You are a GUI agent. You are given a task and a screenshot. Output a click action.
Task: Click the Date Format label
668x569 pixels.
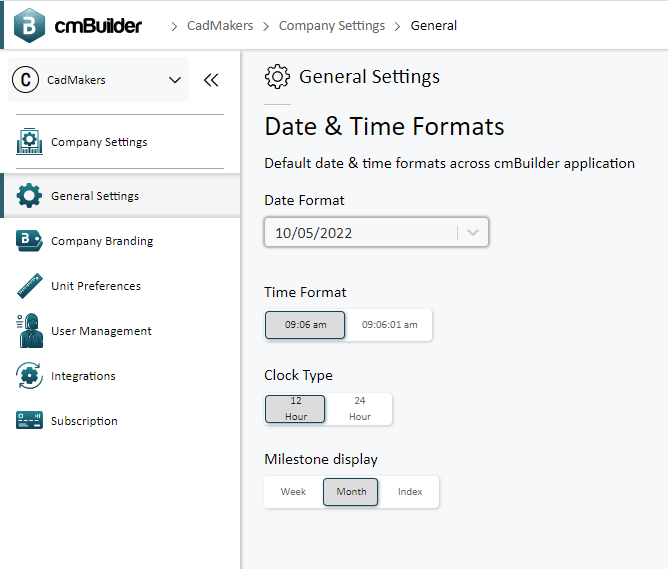pyautogui.click(x=304, y=200)
